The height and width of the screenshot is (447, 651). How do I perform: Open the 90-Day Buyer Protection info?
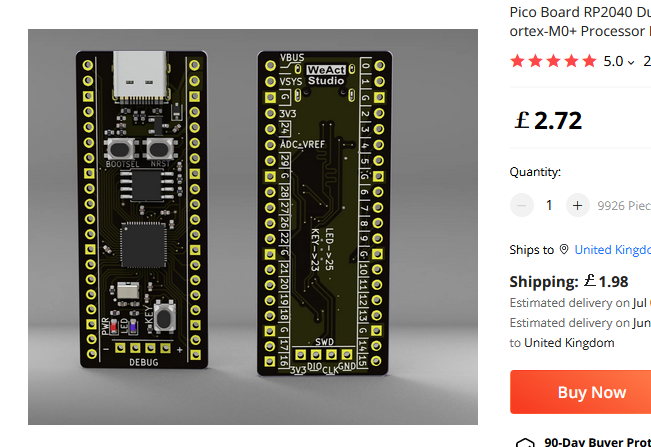tap(597, 442)
